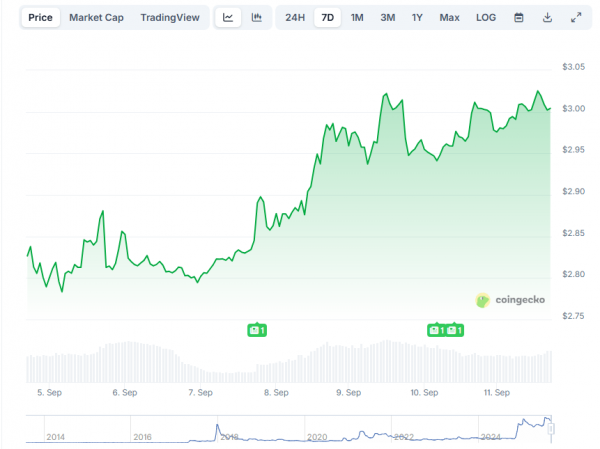Select the 24H time range
The image size is (600, 449).
[295, 18]
